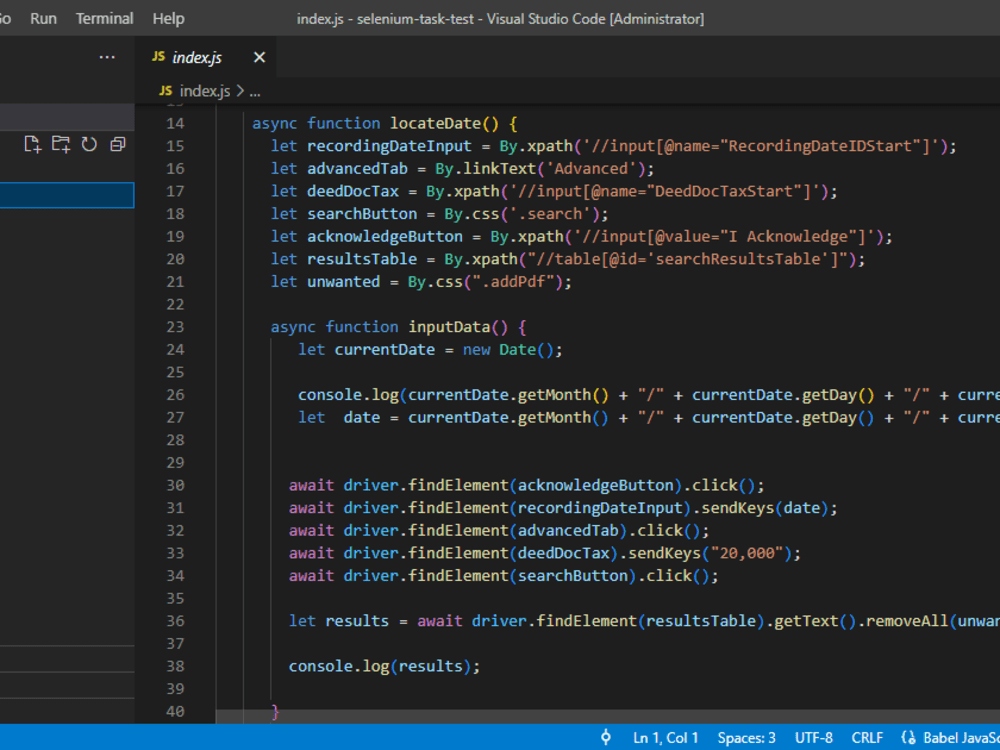Screen dimensions: 1000x750
Task: Select the index.js editor tab
Action: coord(198,57)
